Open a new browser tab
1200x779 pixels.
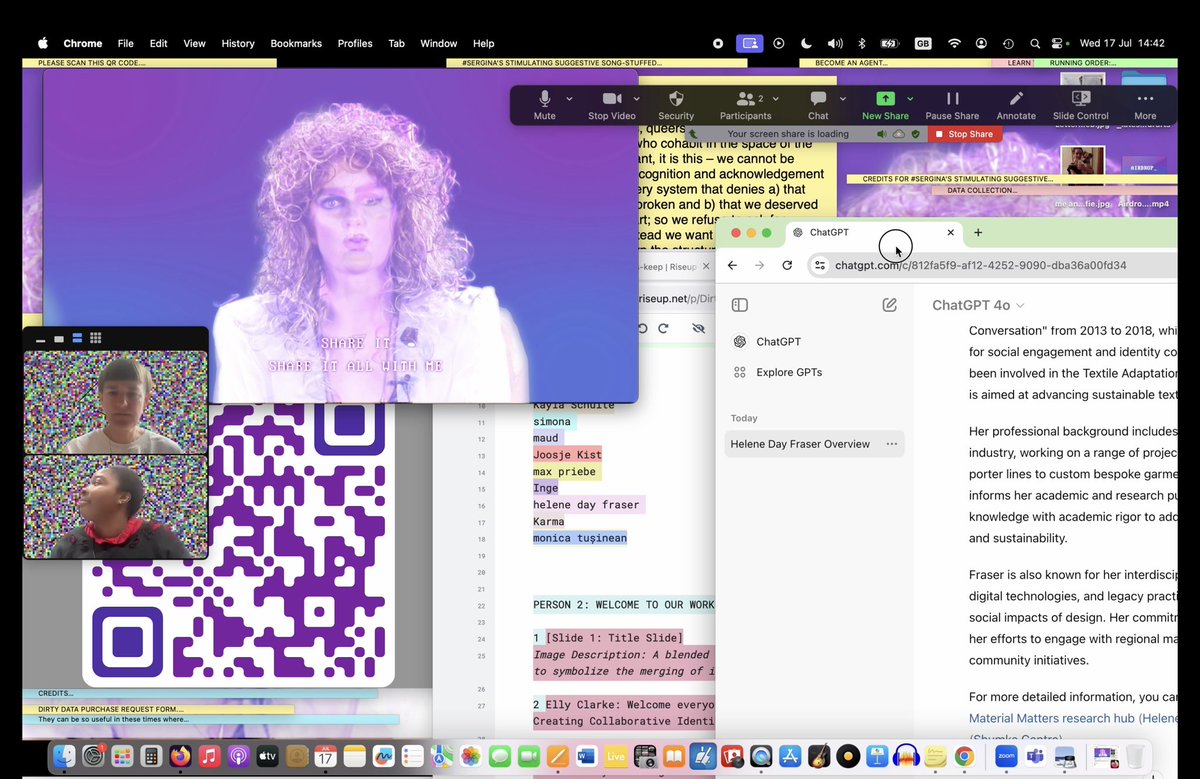[978, 232]
